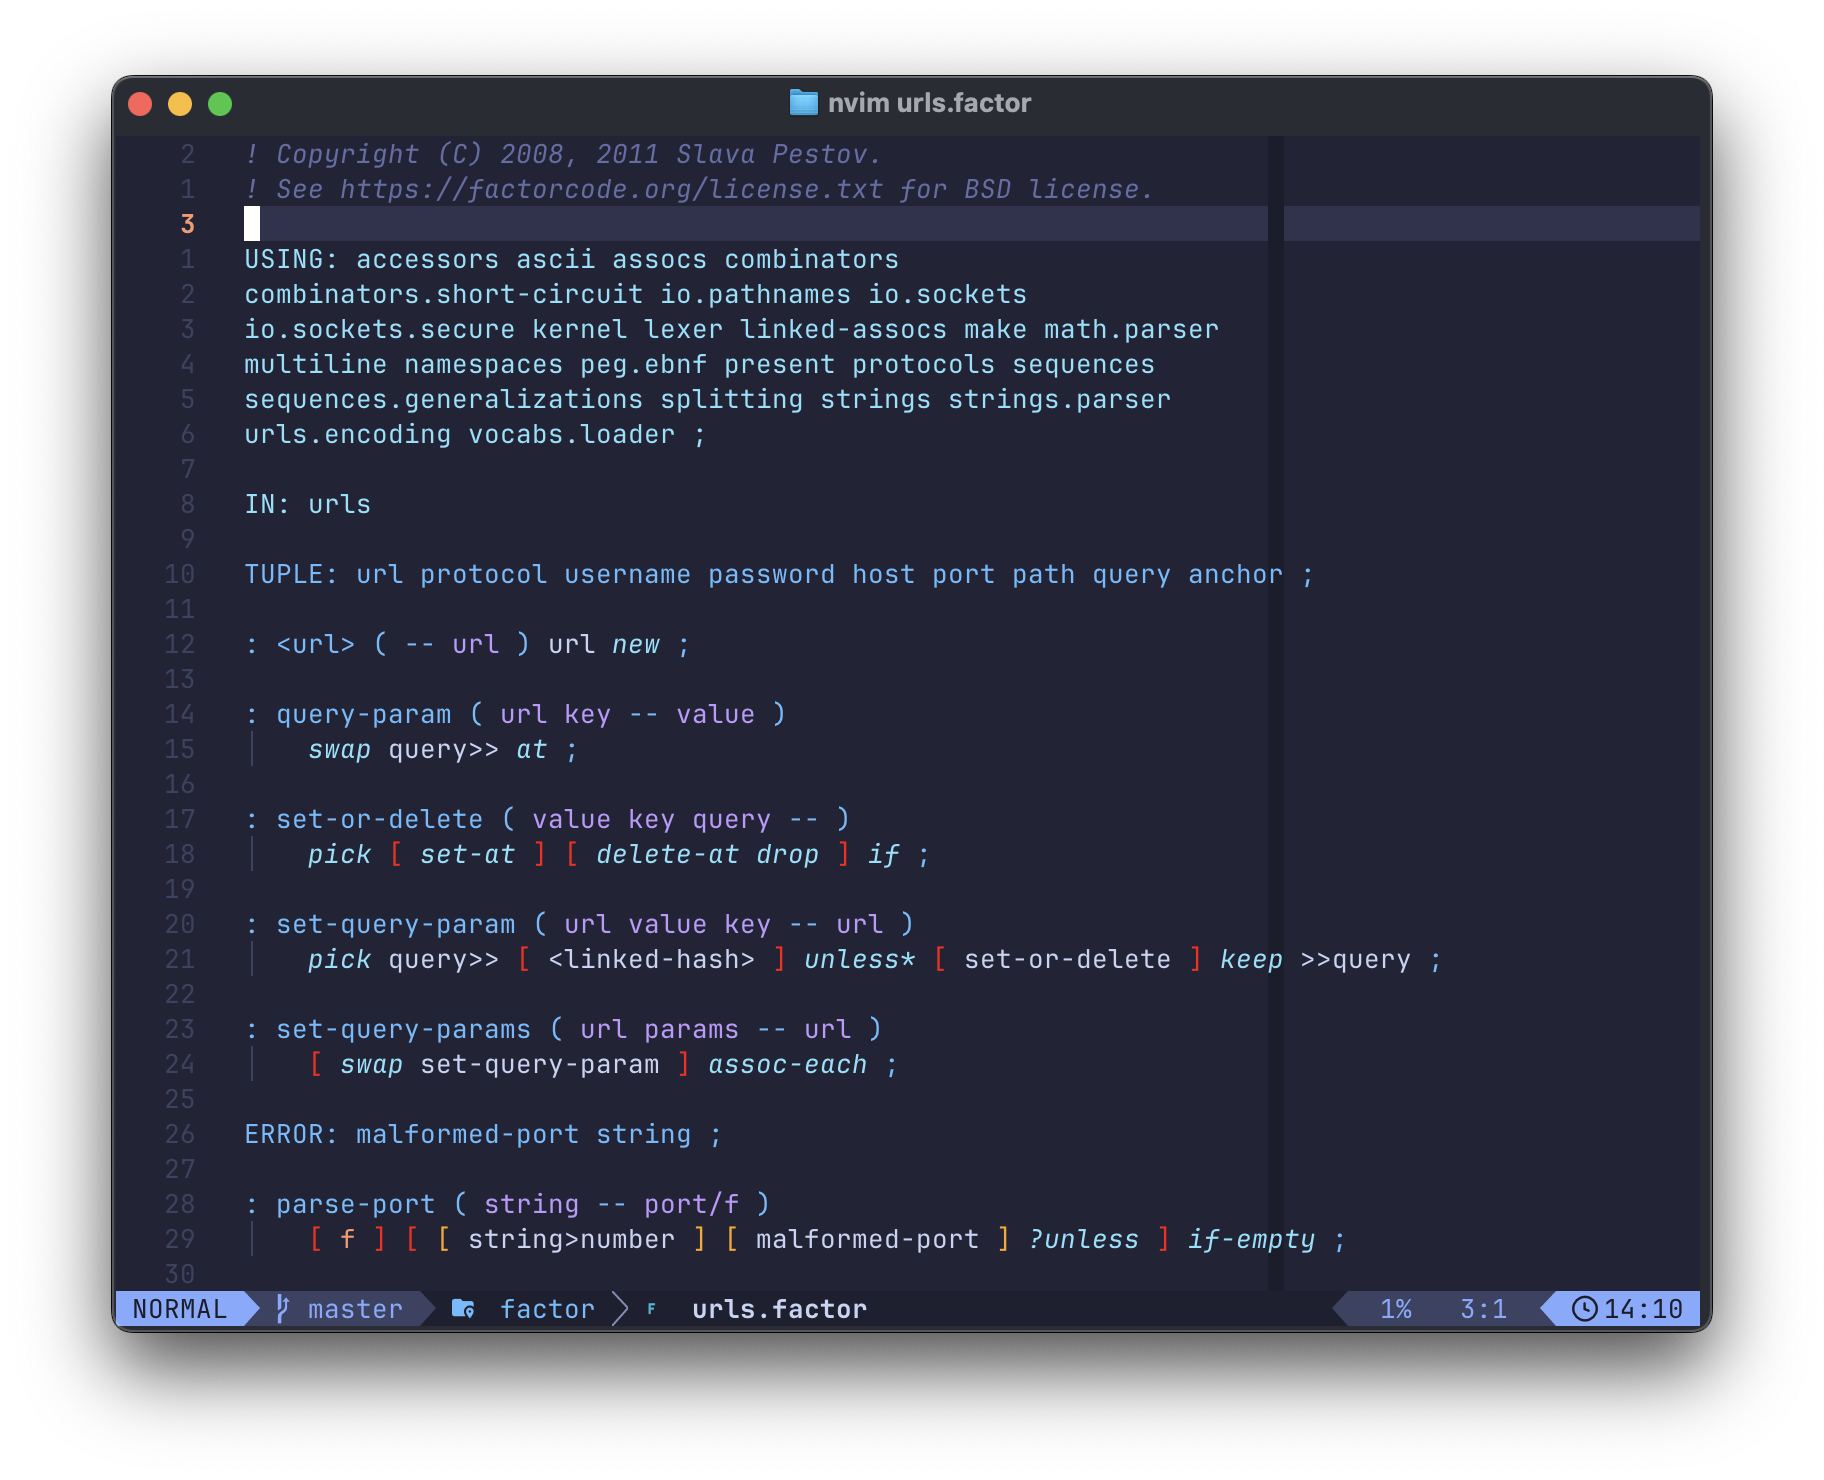Click the Factor filetype icon before urls.factor
The height and width of the screenshot is (1480, 1824).
652,1309
